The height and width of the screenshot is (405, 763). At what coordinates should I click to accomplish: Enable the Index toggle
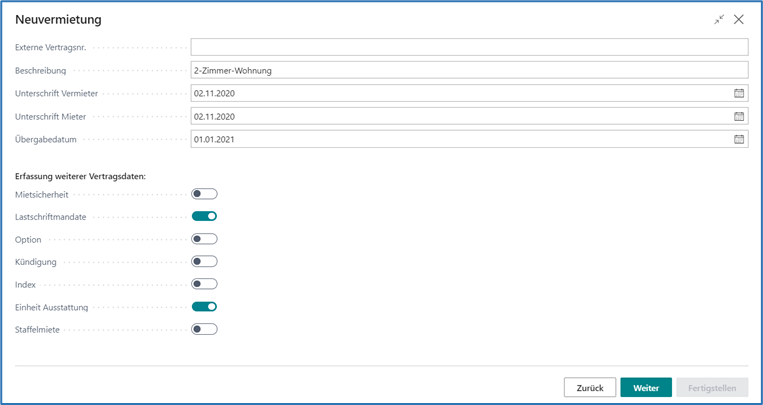coord(204,284)
